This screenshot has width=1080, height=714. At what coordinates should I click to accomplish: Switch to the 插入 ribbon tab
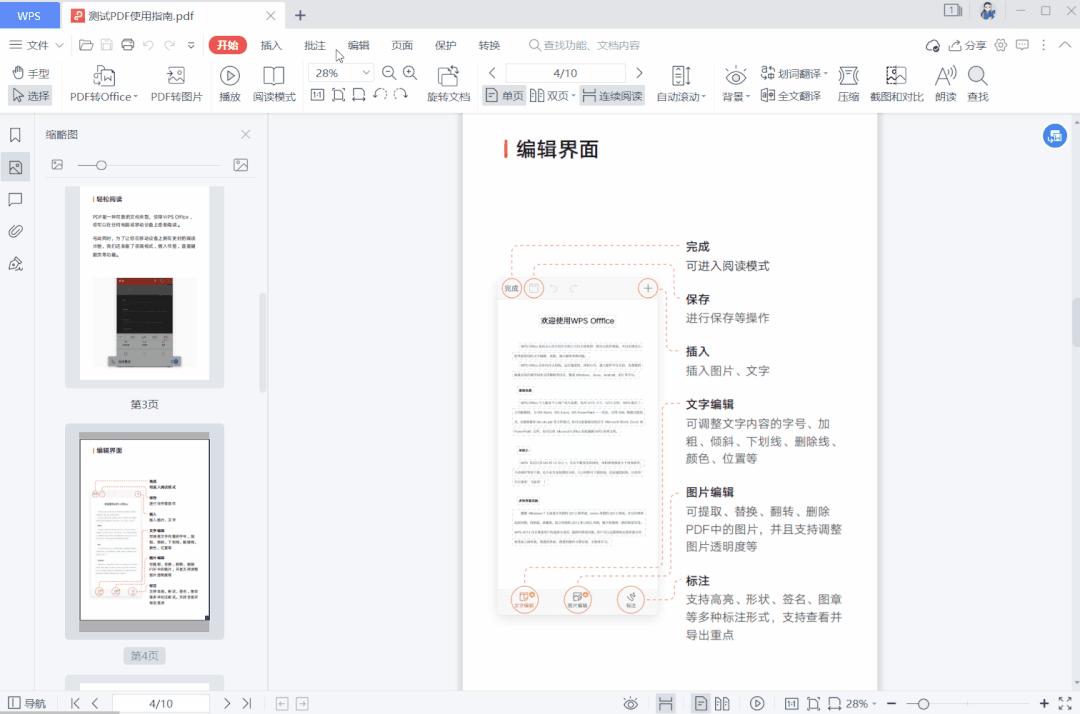pyautogui.click(x=269, y=45)
